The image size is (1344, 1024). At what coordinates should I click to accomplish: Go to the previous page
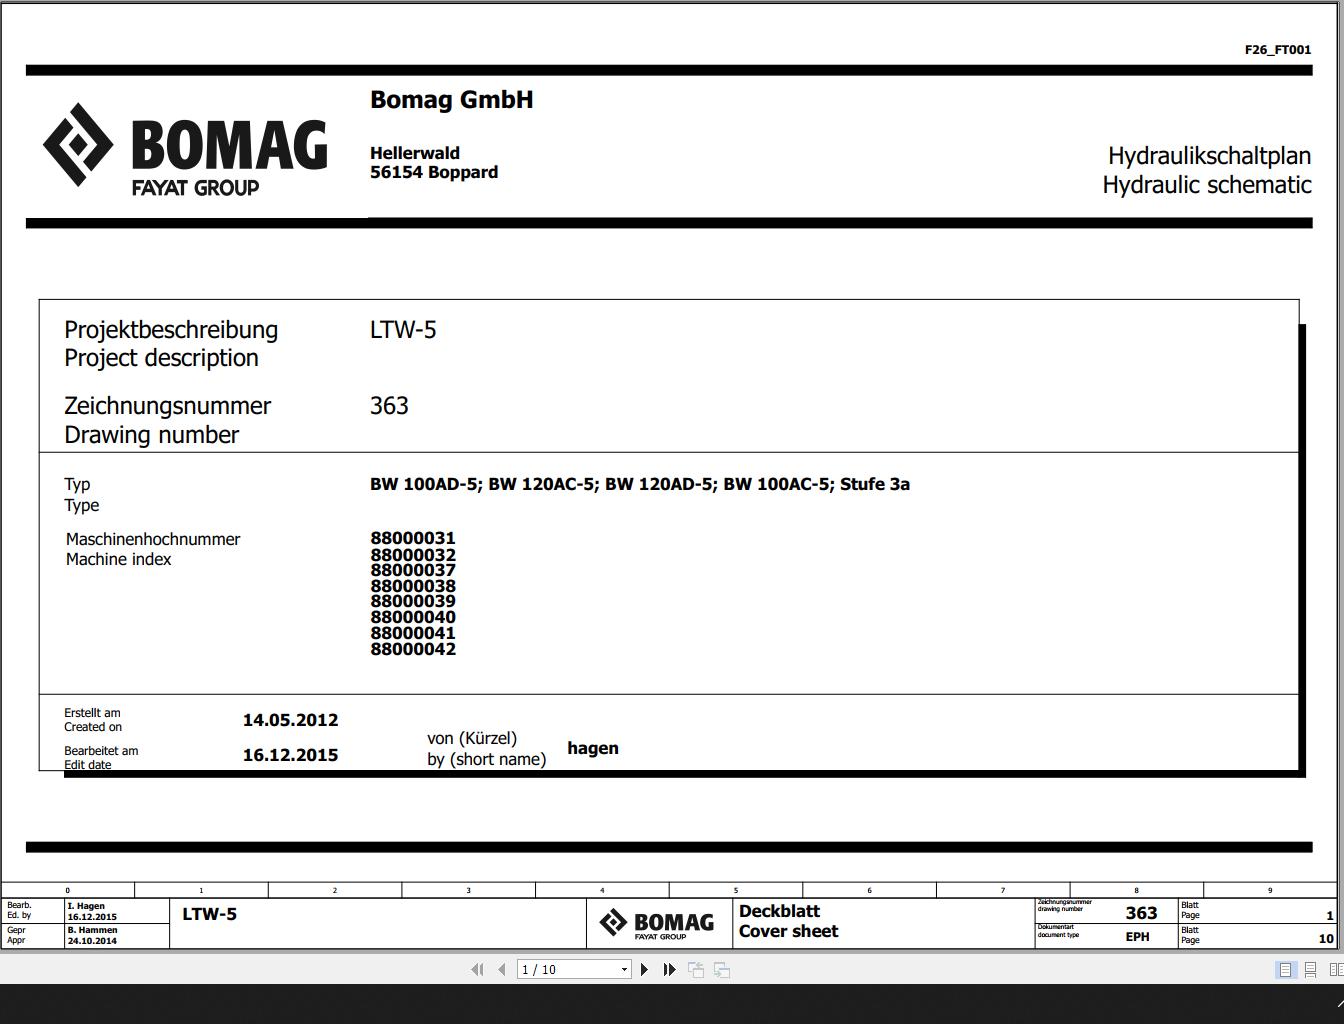coord(501,969)
